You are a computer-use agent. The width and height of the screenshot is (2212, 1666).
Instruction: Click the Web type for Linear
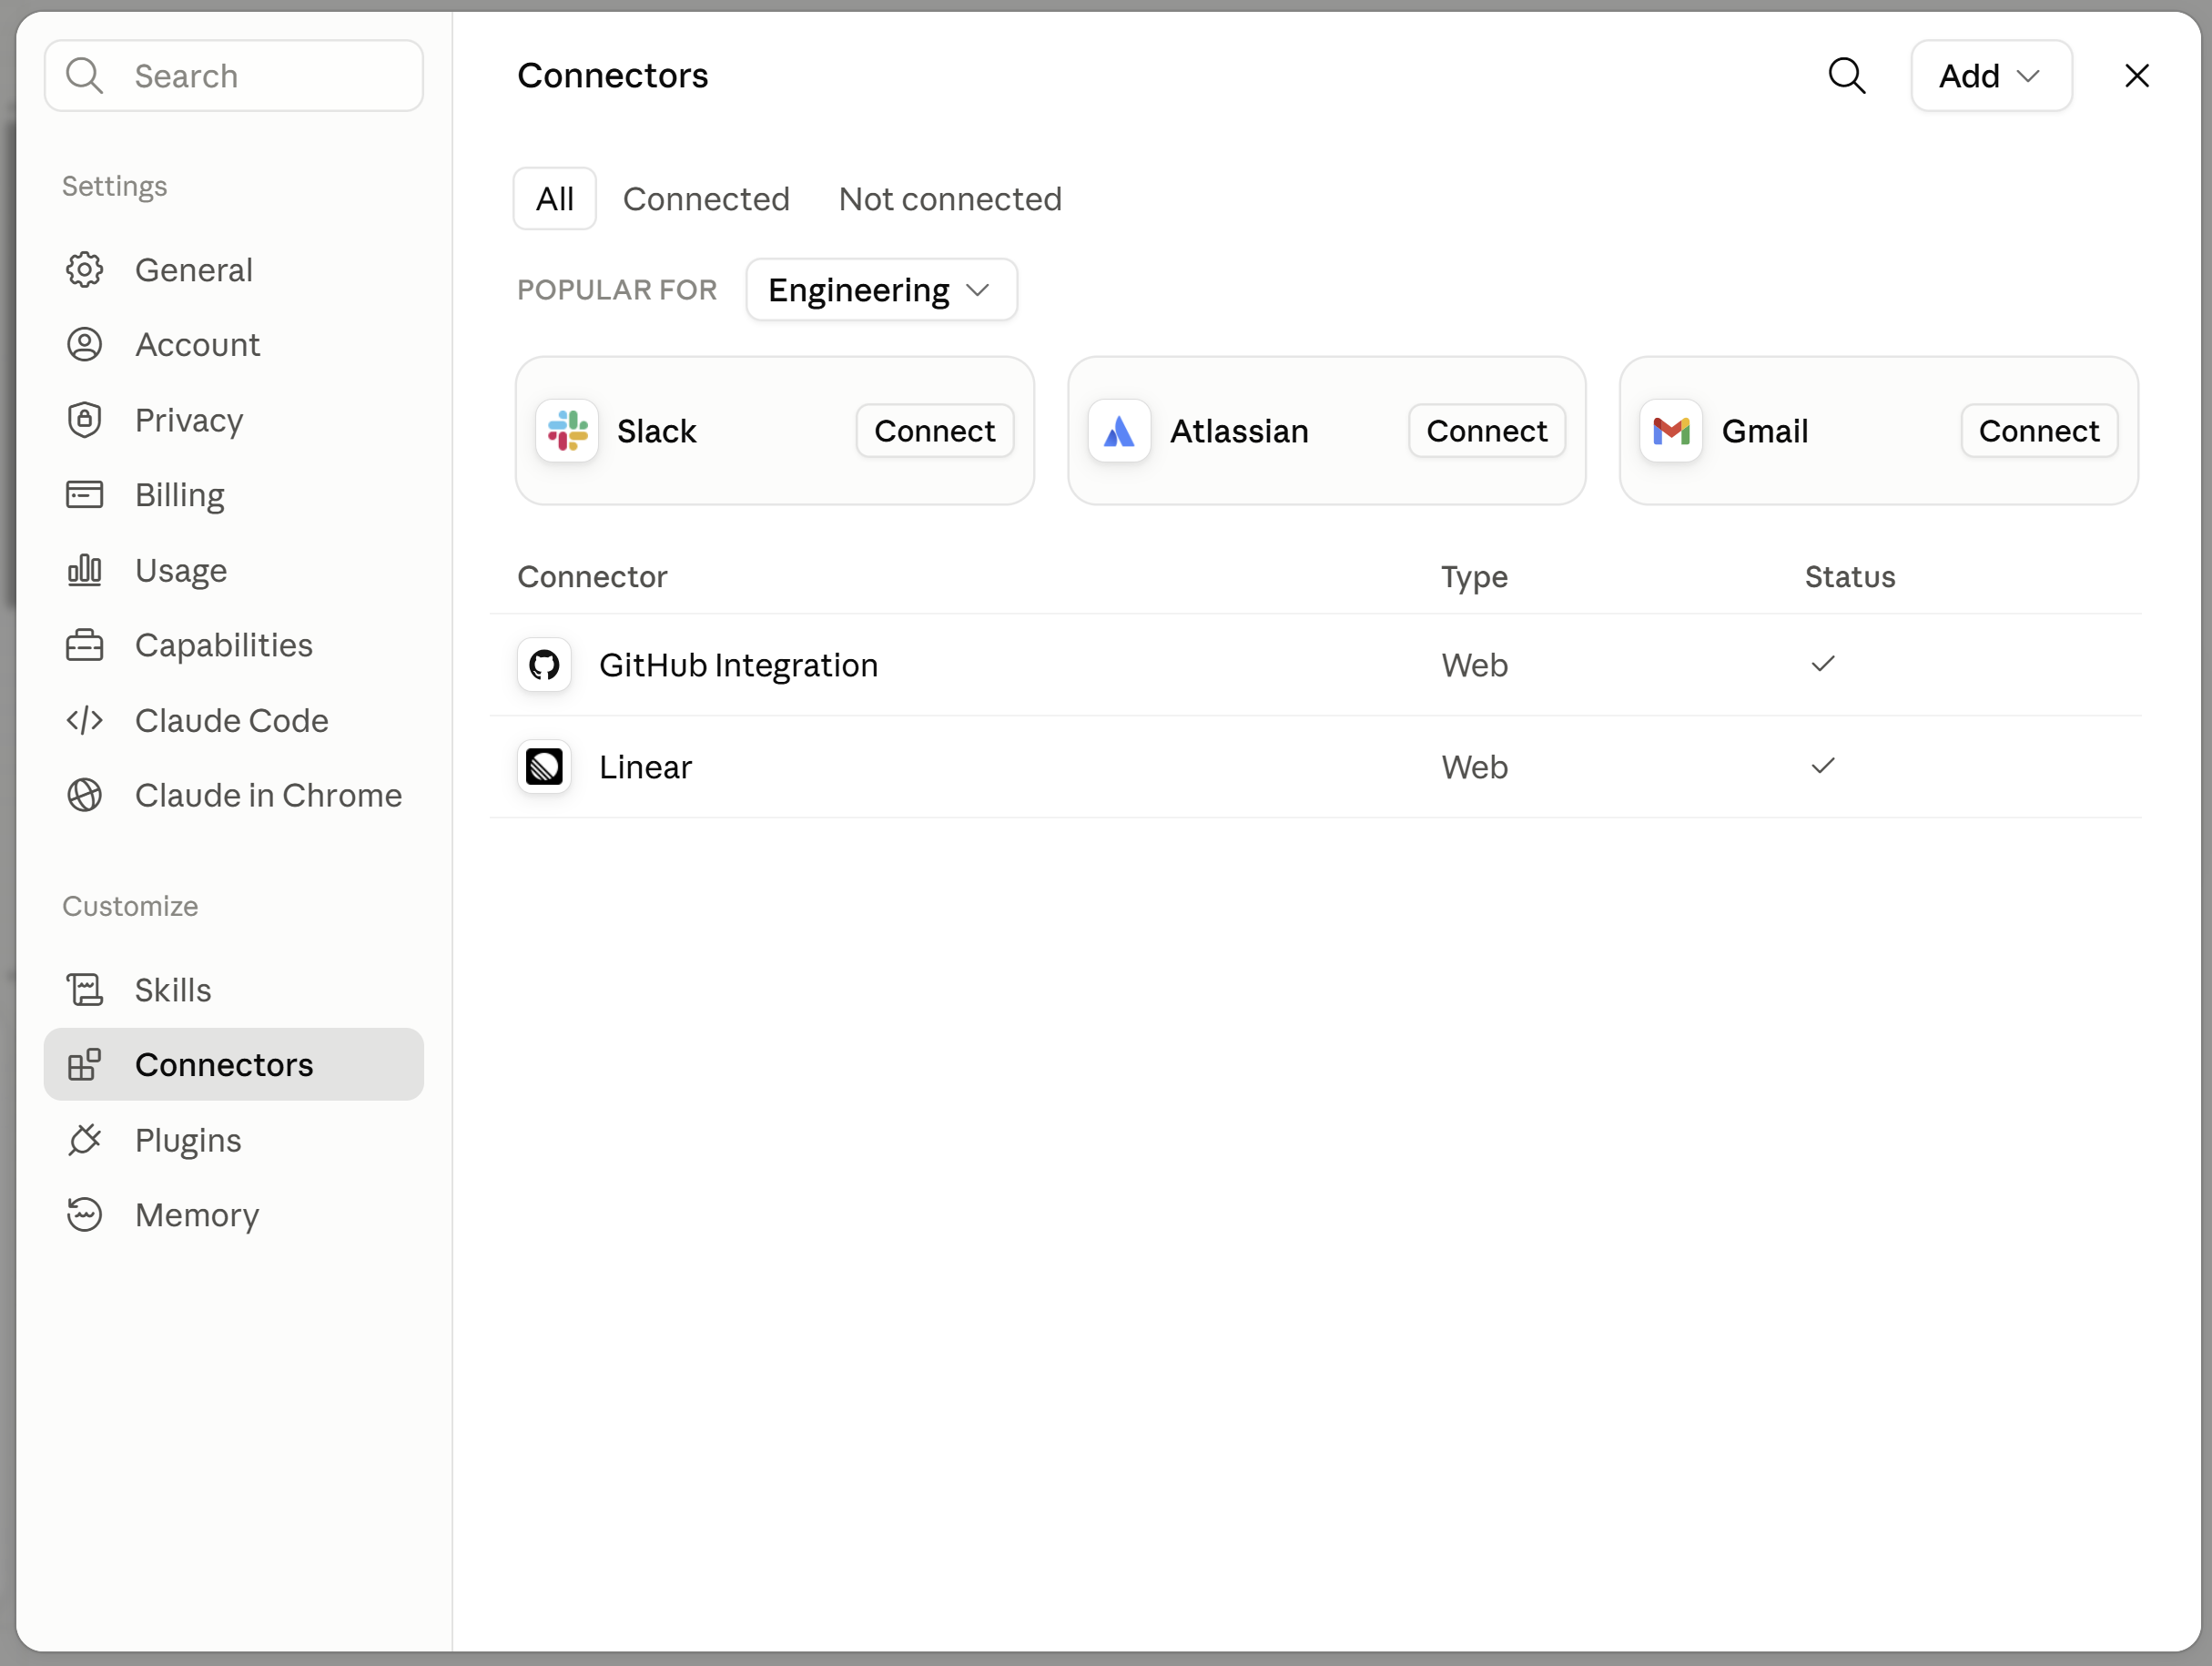pyautogui.click(x=1474, y=767)
